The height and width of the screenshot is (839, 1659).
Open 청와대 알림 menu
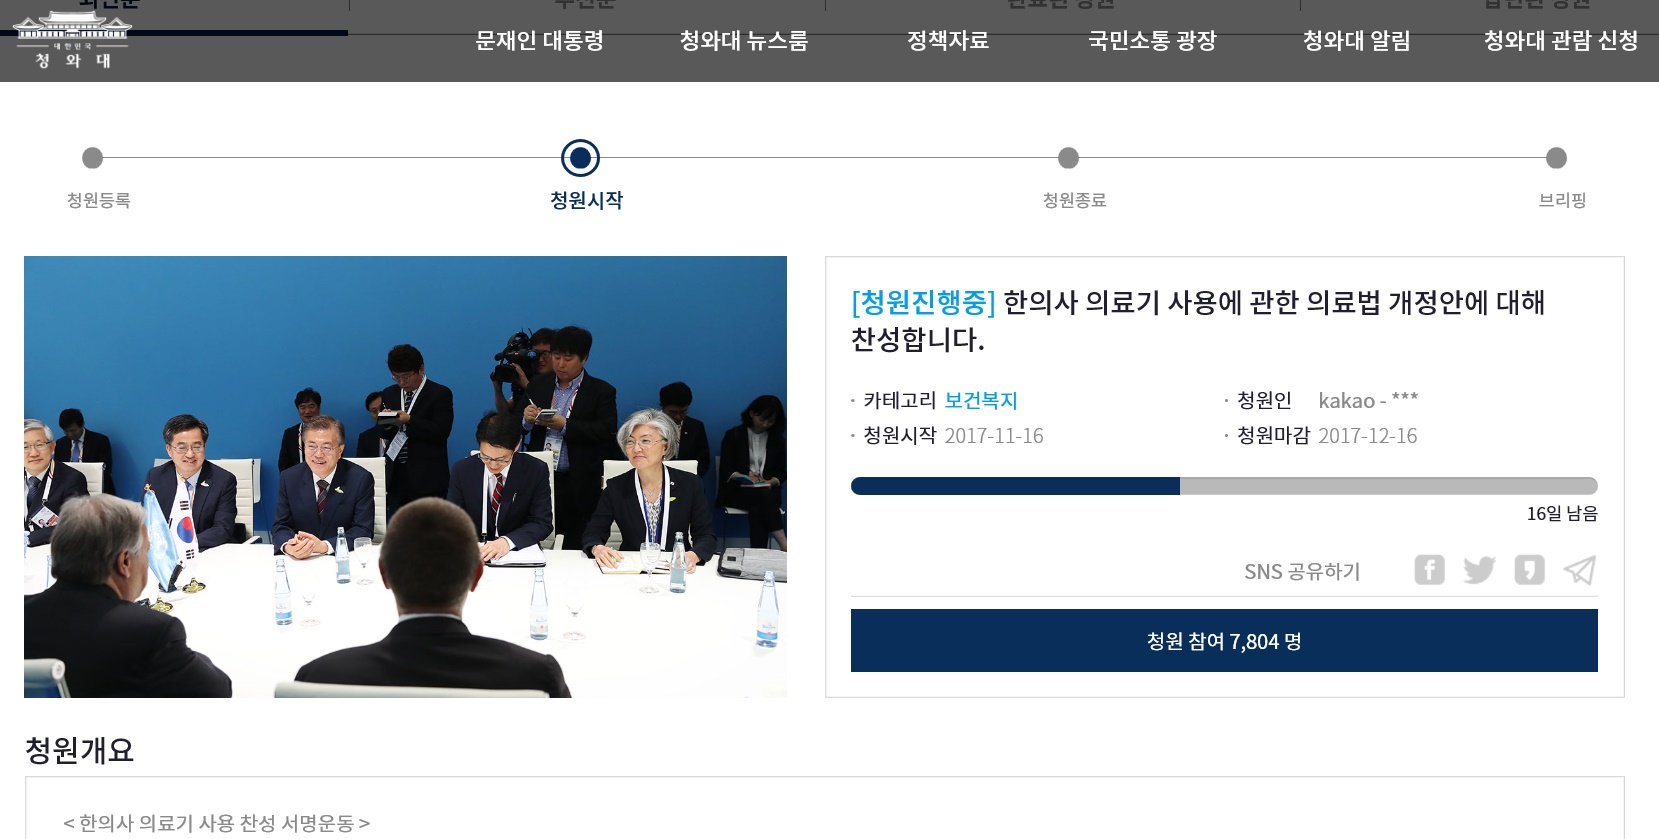pos(1356,41)
